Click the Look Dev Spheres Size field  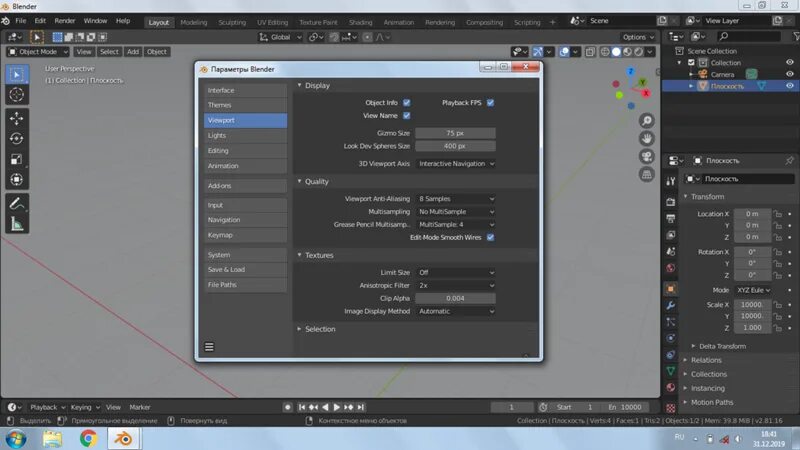pyautogui.click(x=455, y=146)
